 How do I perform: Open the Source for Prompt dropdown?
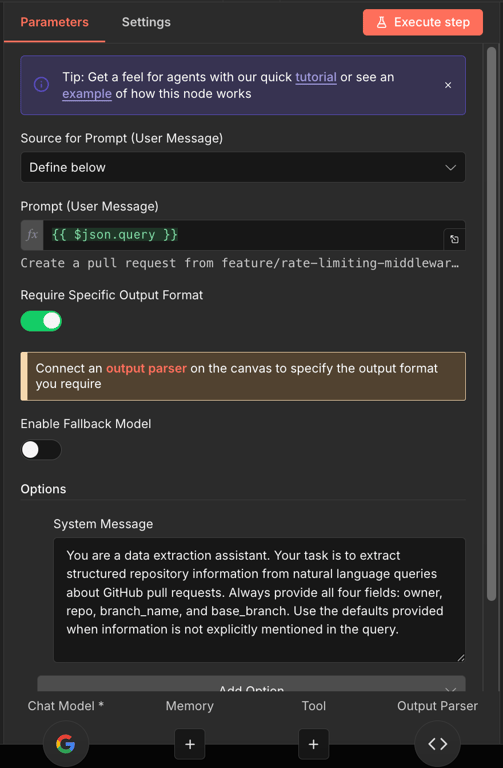pos(243,168)
